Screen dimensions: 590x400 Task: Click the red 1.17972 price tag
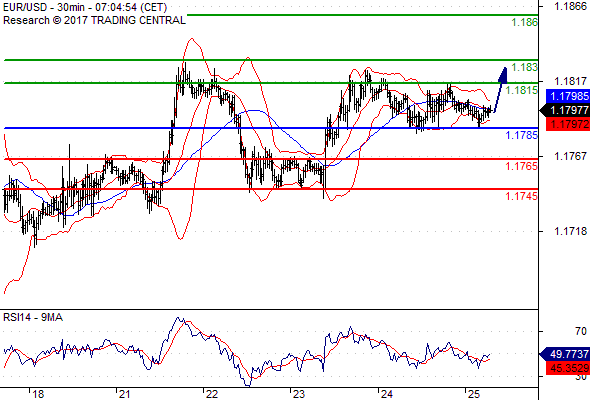click(x=568, y=124)
